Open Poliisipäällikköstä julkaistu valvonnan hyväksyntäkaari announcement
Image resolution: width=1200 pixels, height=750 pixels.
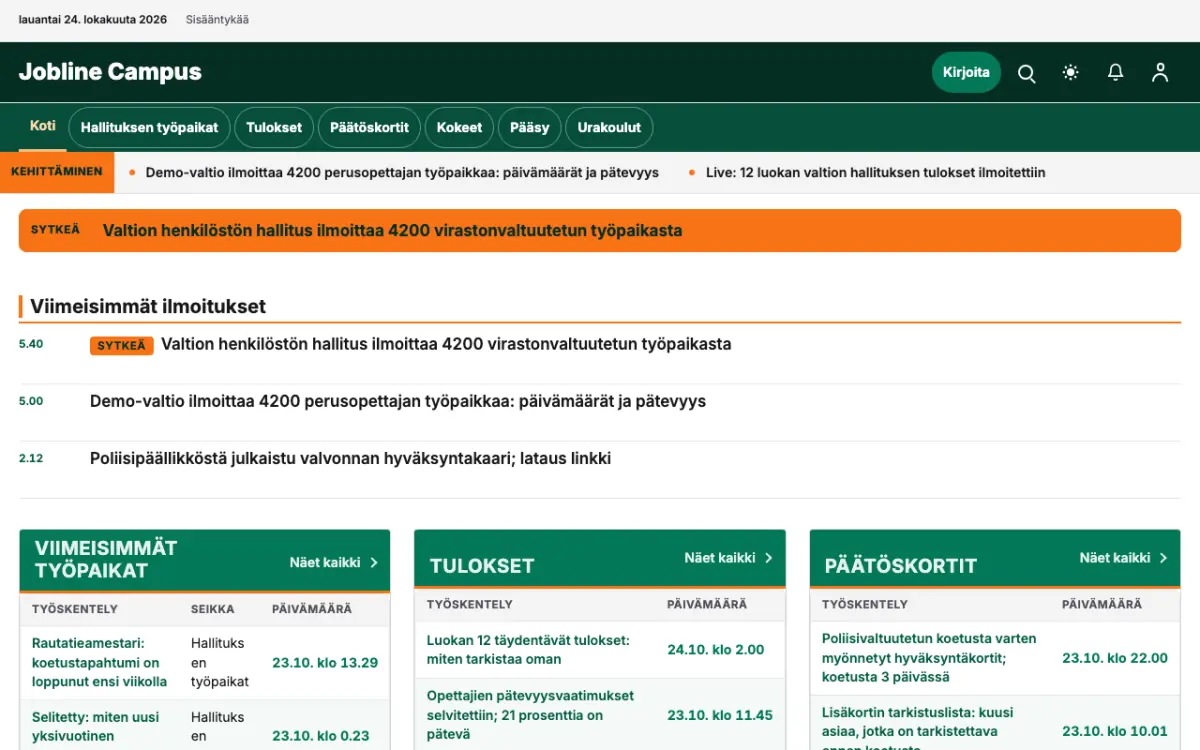(350, 458)
